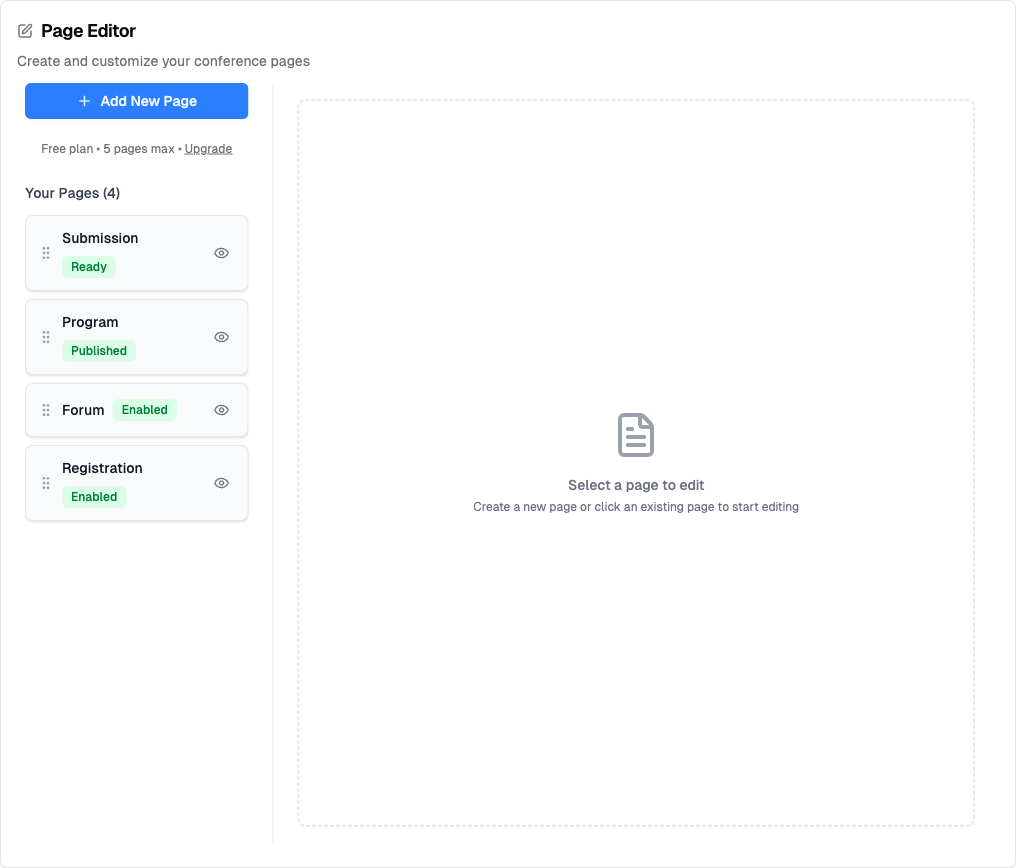The image size is (1016, 868).
Task: Click the Enabled badge under Registration
Action: [x=94, y=497]
